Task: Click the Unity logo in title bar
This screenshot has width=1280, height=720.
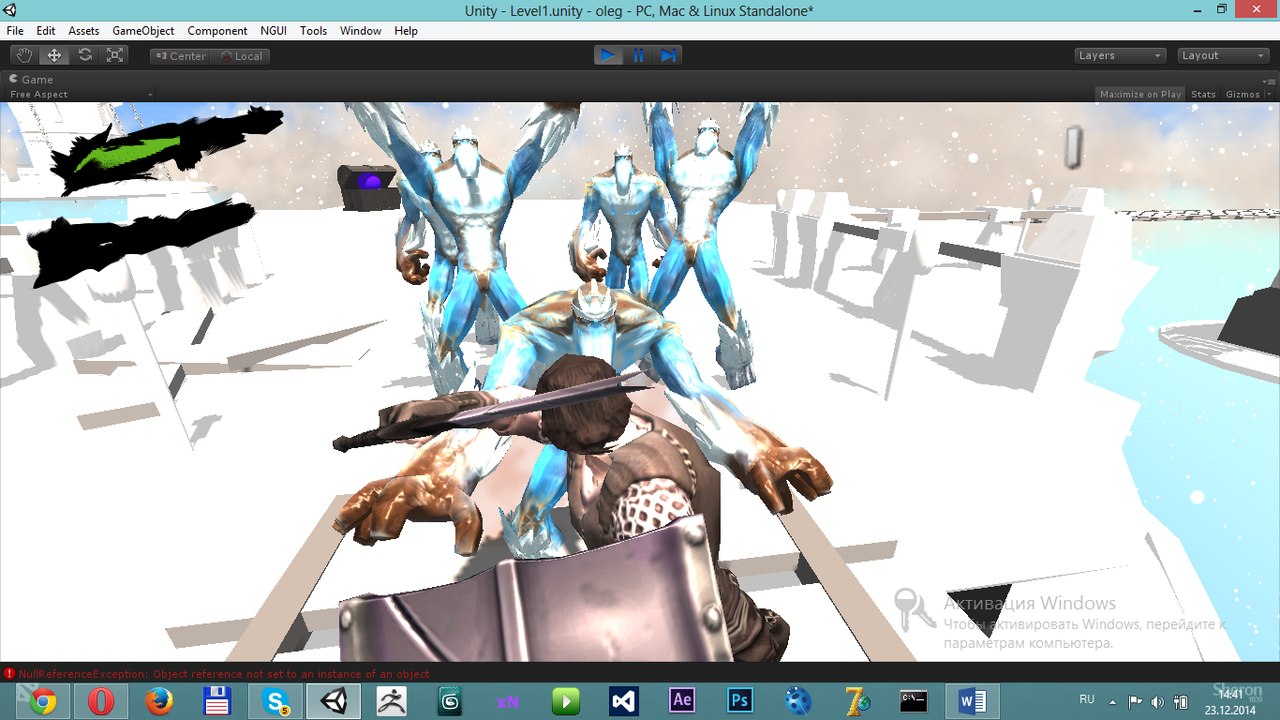Action: 11,11
